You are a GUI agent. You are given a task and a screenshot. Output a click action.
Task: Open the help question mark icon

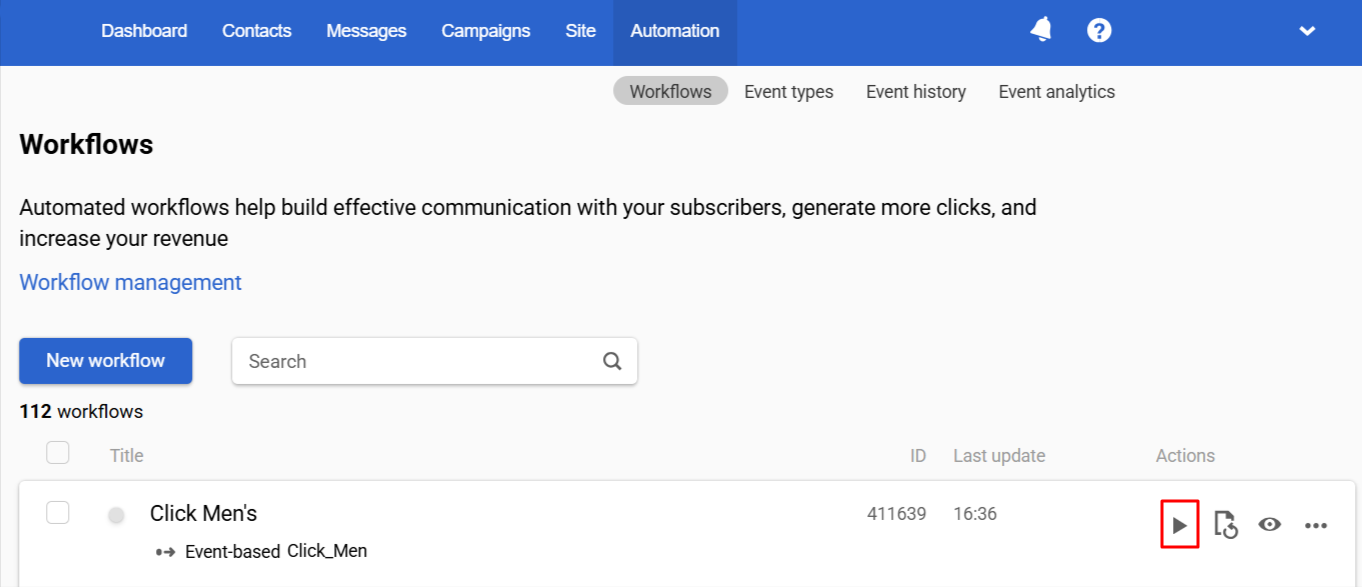(x=1099, y=31)
